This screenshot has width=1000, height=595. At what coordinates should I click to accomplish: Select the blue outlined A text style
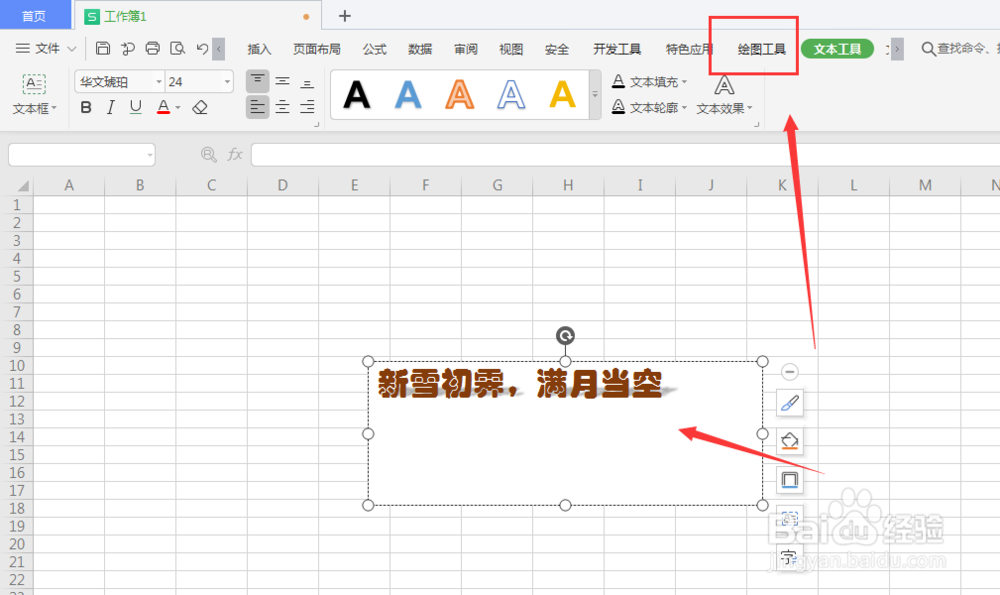510,93
